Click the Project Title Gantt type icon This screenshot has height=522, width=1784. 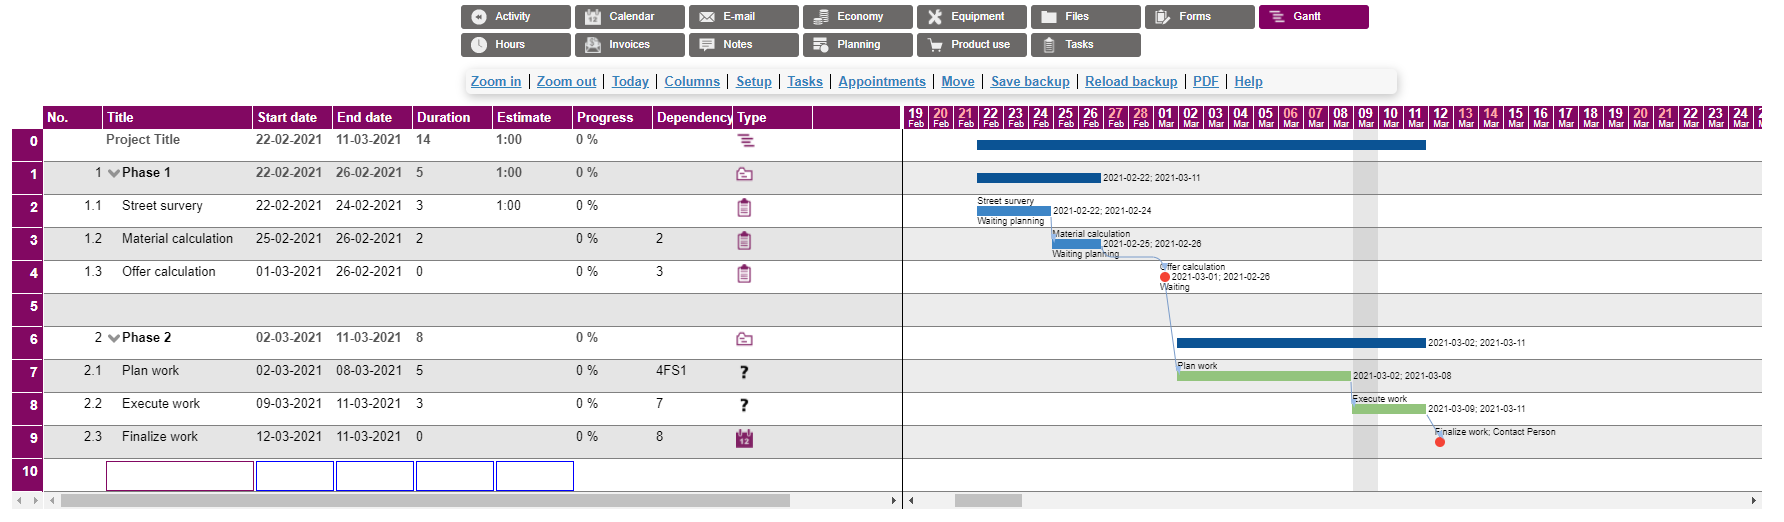click(x=745, y=141)
